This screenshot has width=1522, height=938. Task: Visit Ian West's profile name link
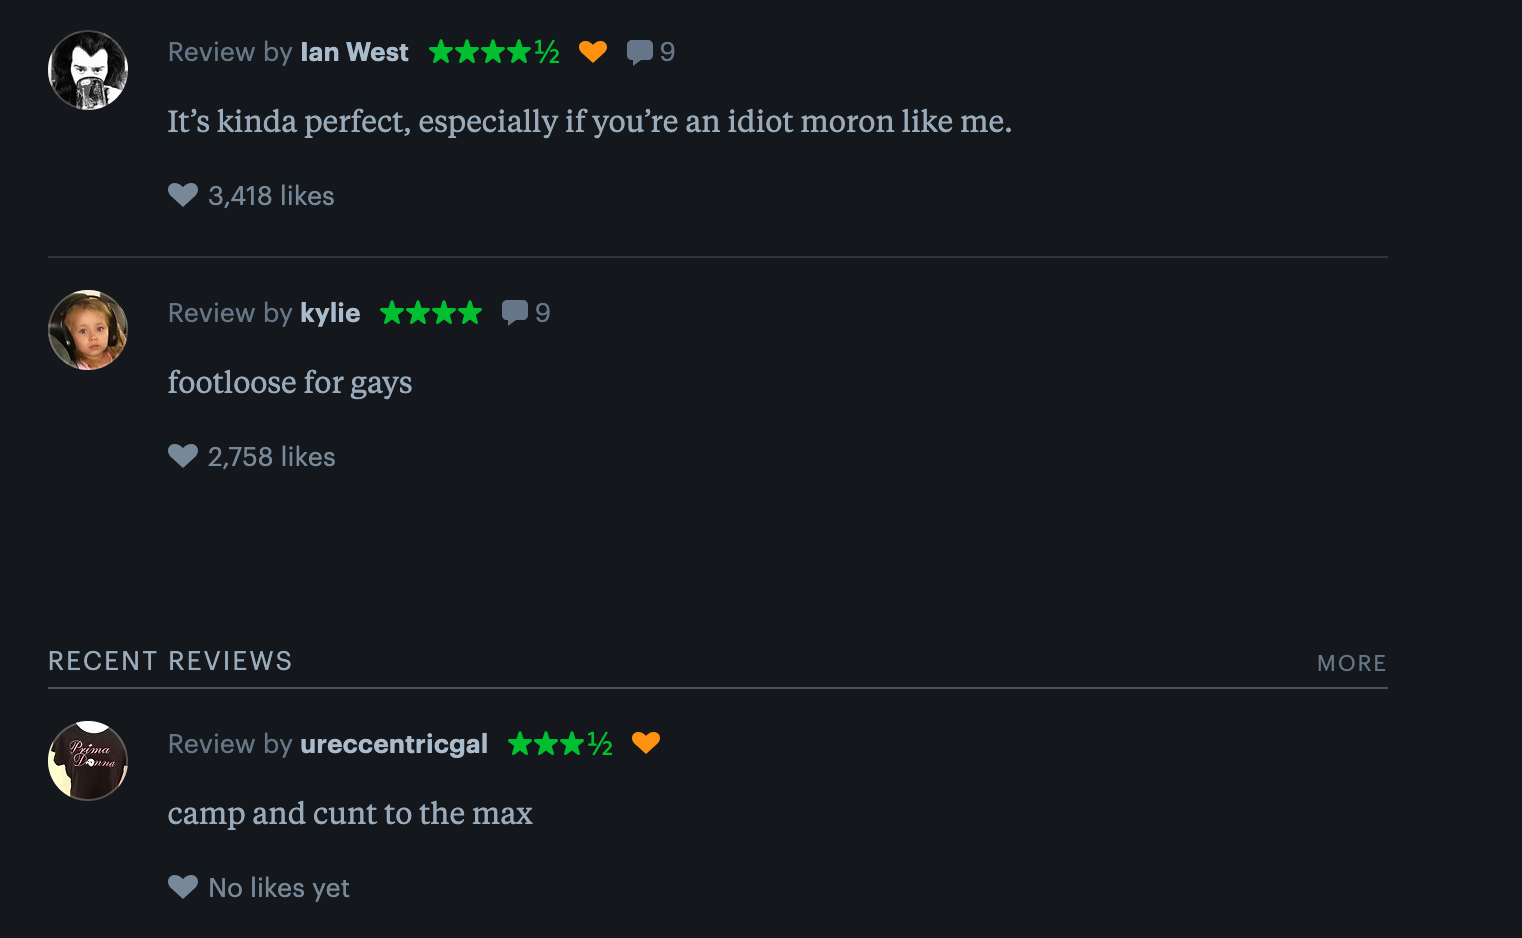354,52
